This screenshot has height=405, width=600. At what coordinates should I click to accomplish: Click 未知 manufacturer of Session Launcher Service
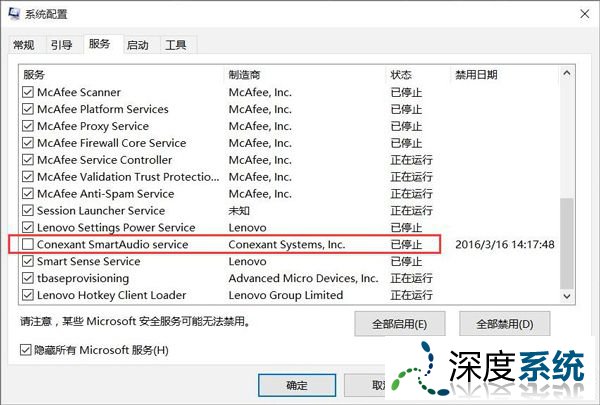[239, 211]
